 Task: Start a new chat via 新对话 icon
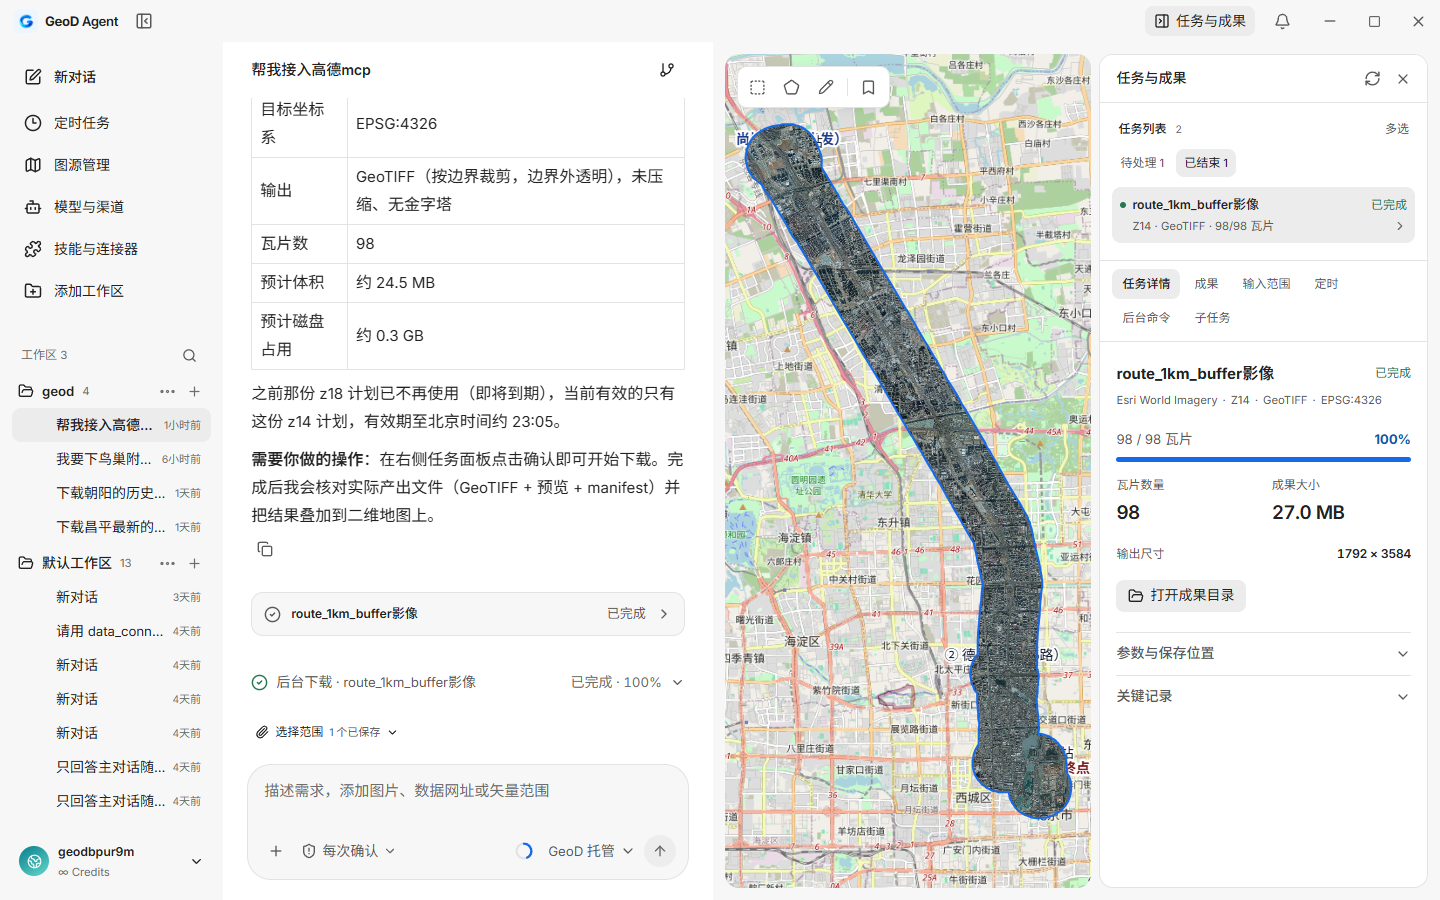click(x=33, y=77)
